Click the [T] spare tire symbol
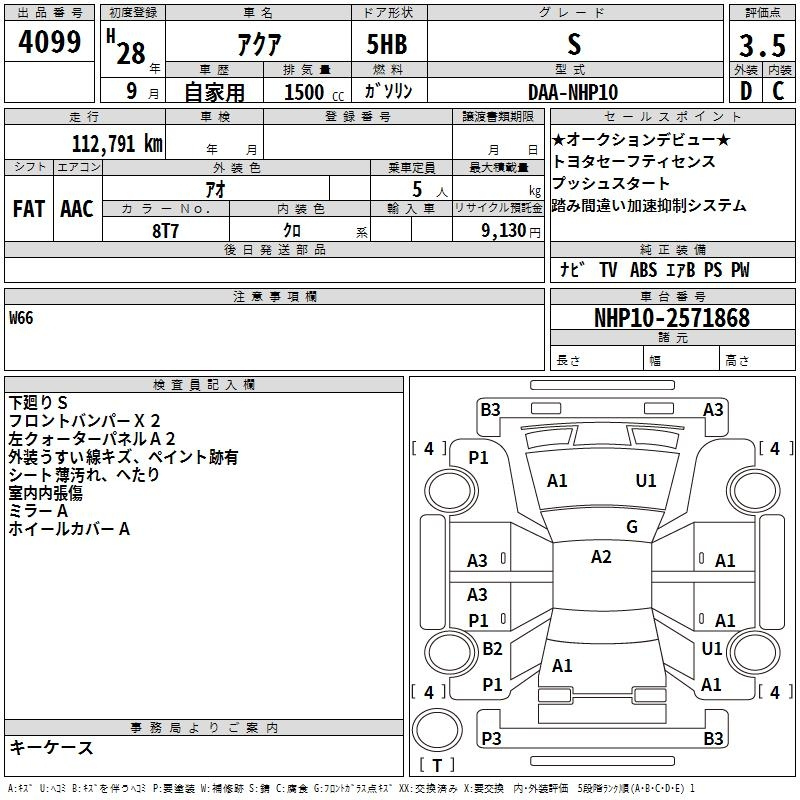The height and width of the screenshot is (800, 800). coord(436,766)
